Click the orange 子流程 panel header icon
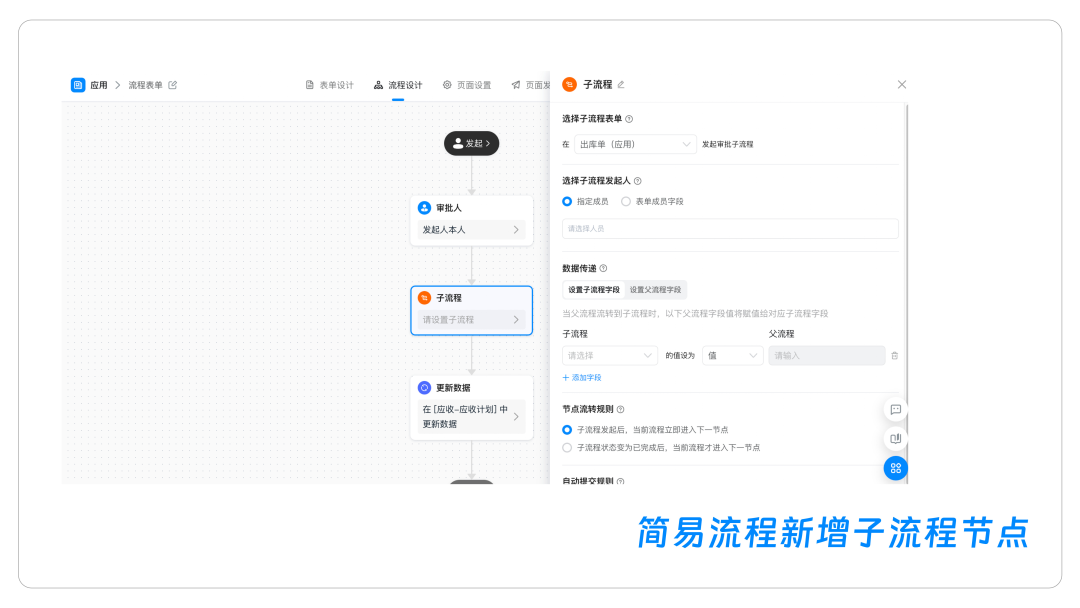Viewport: 1080px width, 608px height. [x=570, y=84]
